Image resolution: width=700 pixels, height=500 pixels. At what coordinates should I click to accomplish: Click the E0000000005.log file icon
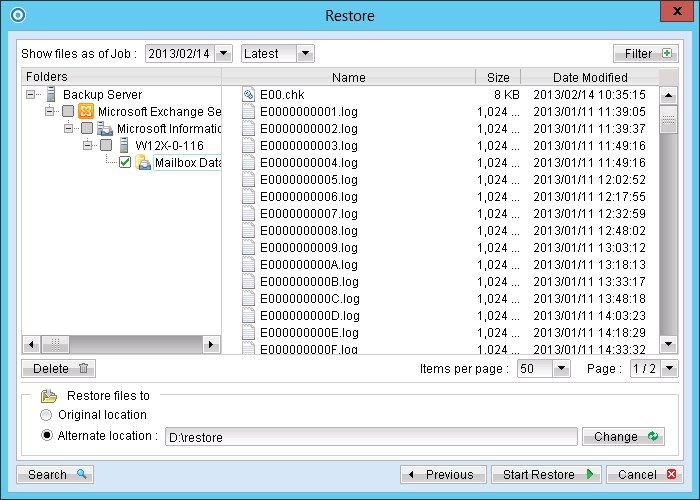(248, 179)
